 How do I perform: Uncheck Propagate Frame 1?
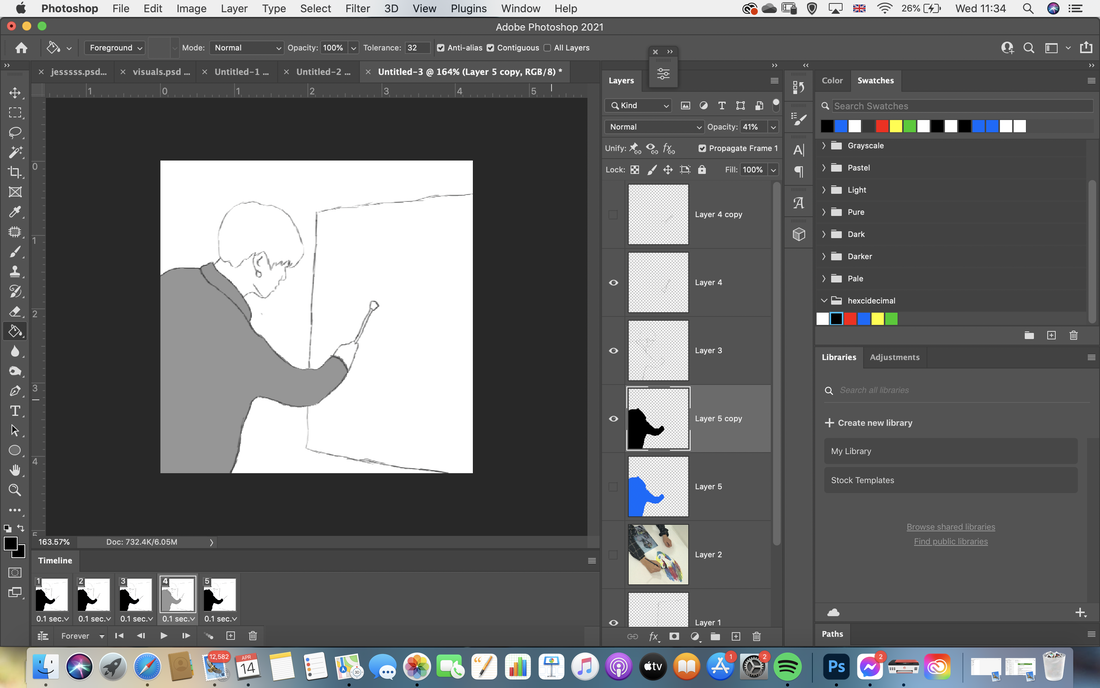702,148
